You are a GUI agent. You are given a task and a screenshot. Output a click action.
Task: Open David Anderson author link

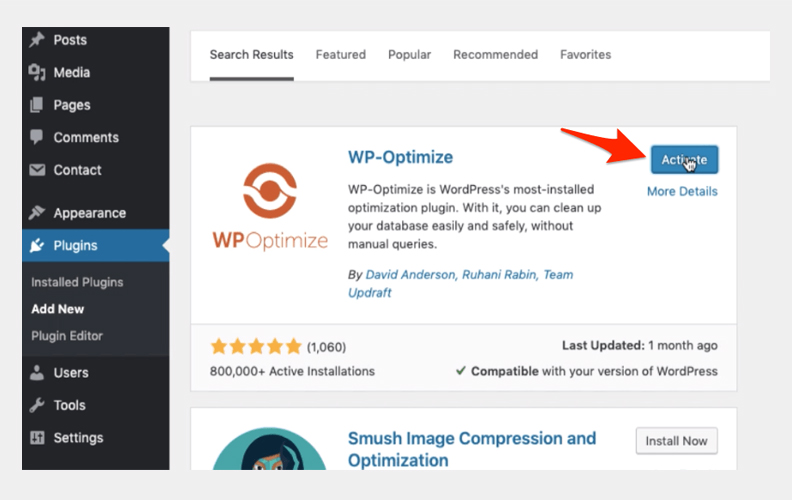pos(410,275)
